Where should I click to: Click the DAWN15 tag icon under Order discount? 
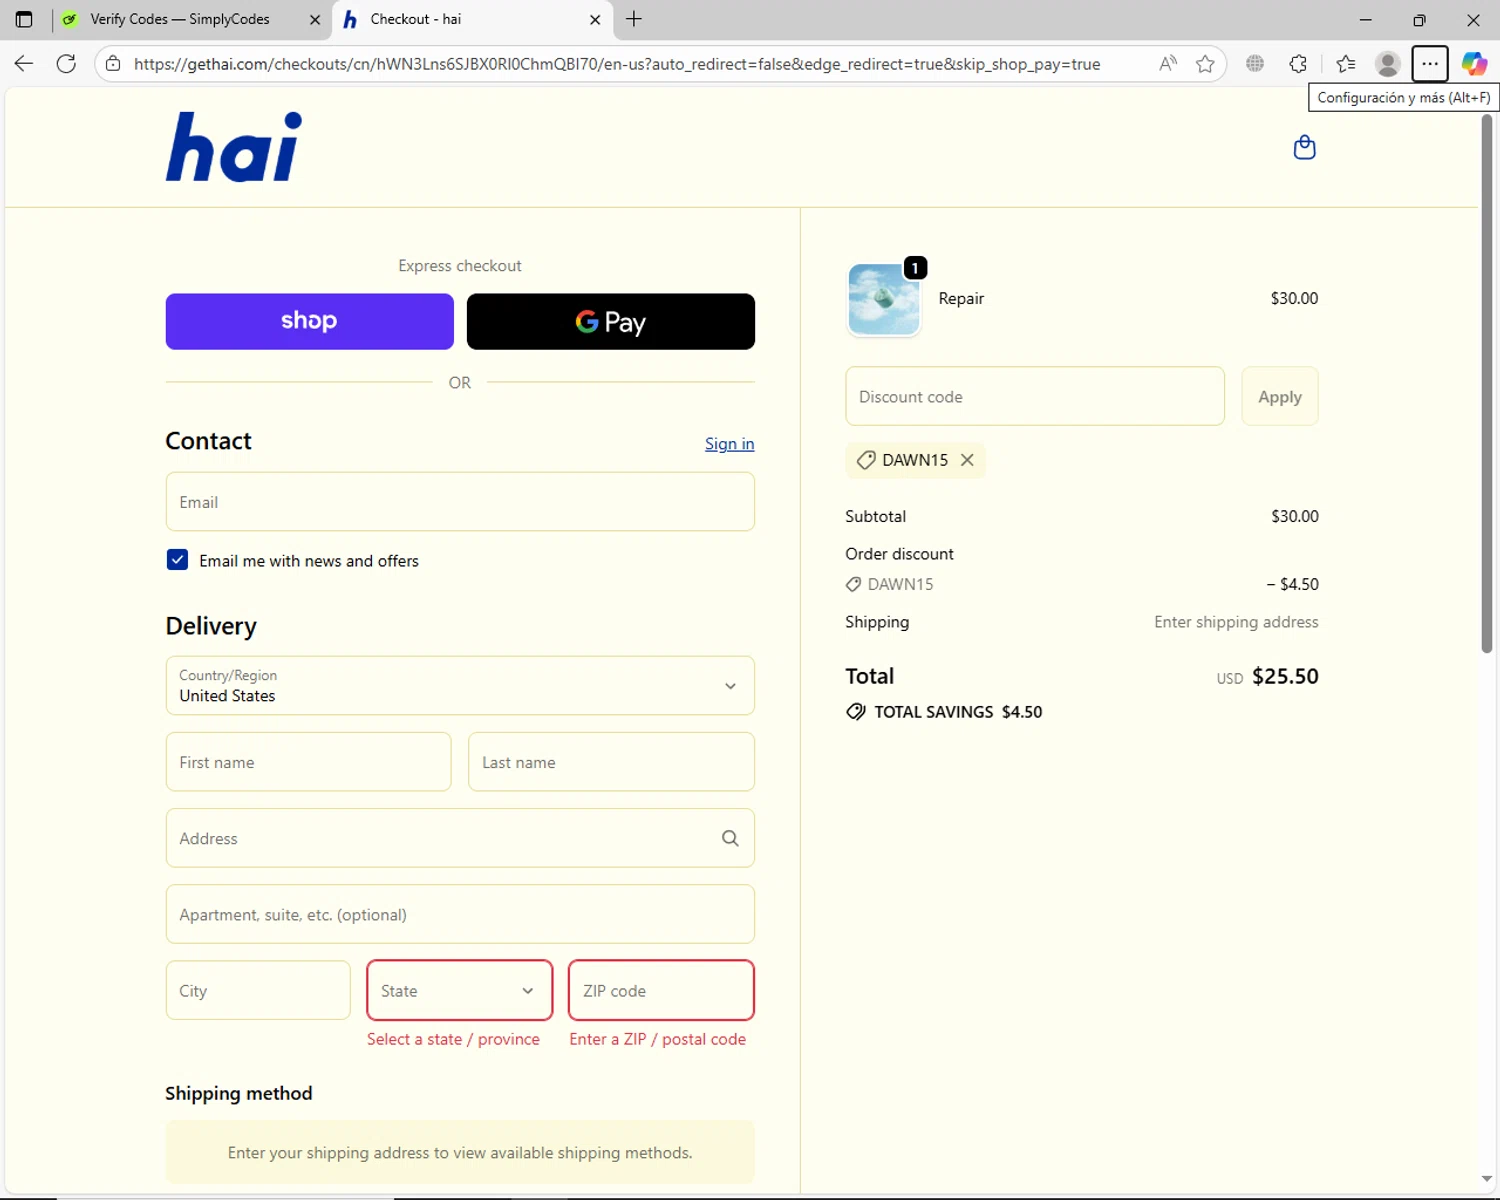[x=853, y=584]
